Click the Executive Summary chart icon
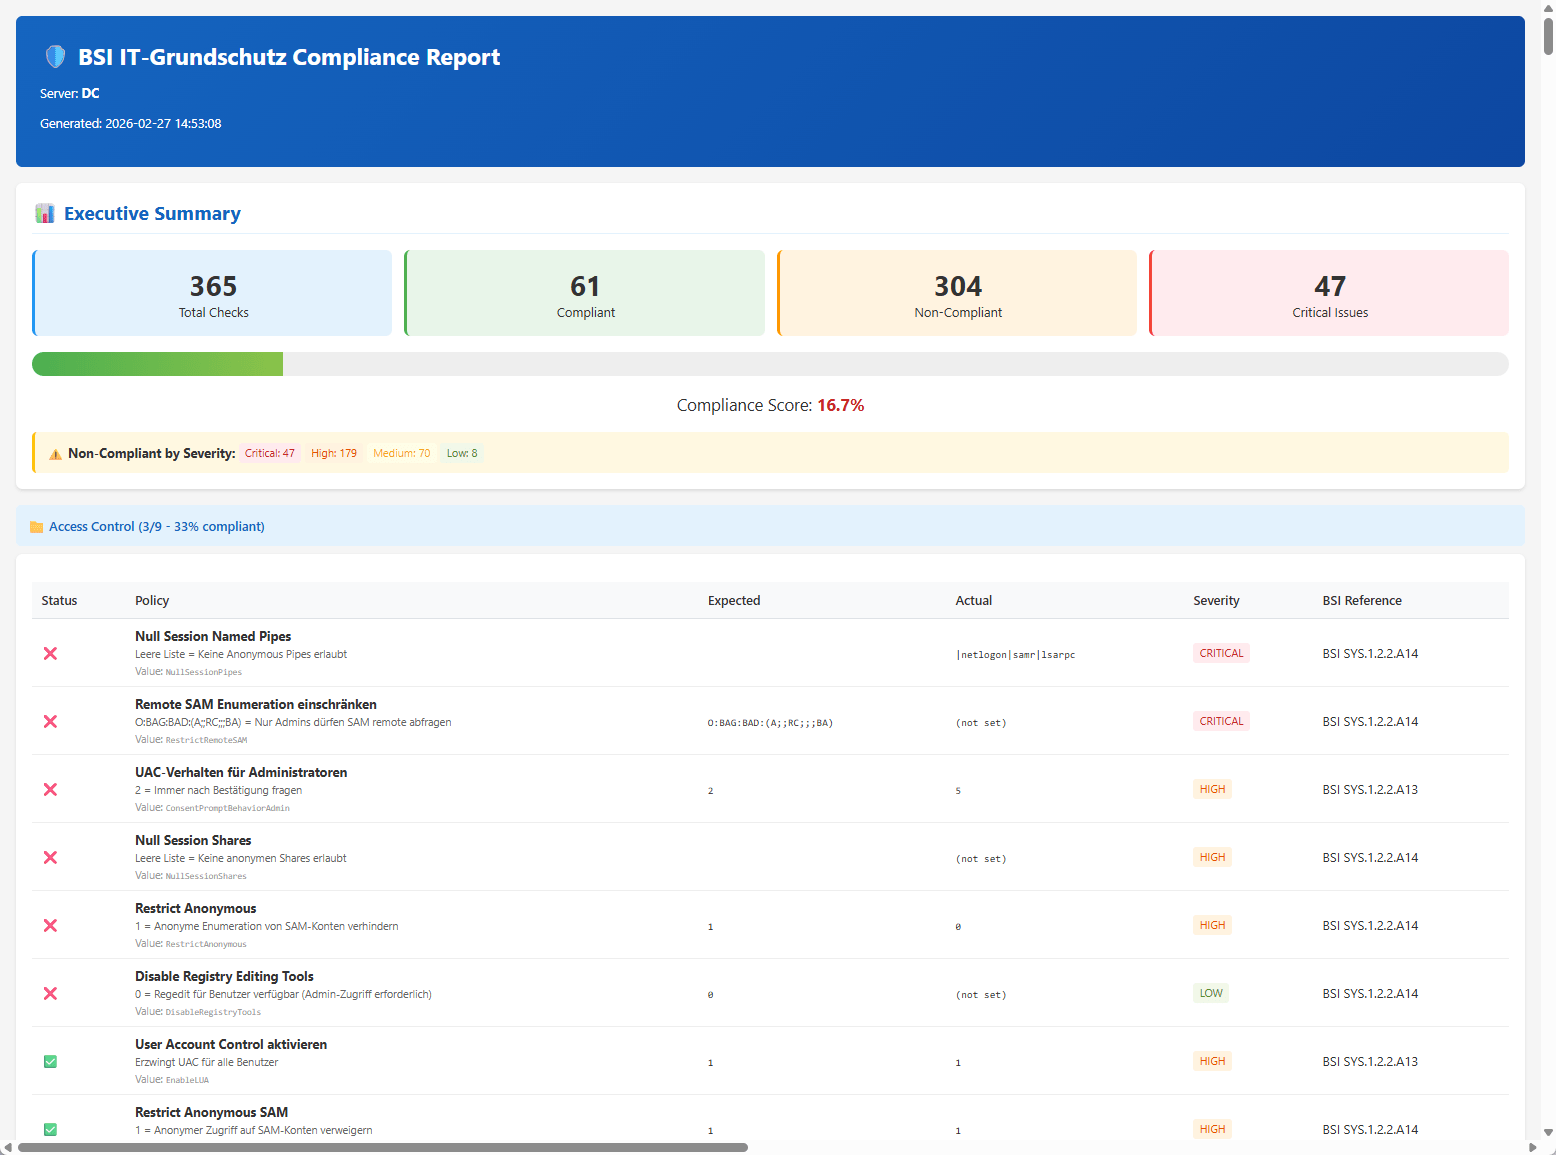This screenshot has height=1155, width=1556. pyautogui.click(x=44, y=214)
